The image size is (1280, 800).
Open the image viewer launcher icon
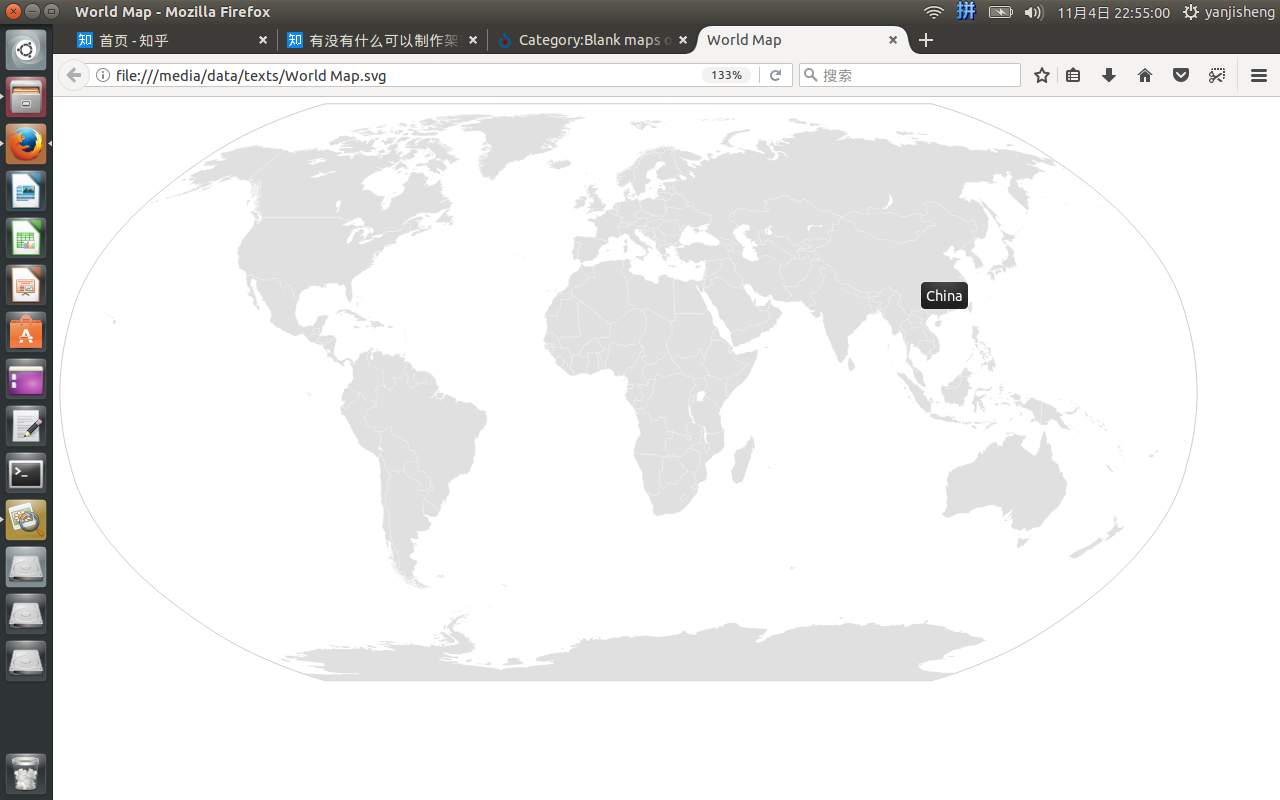coord(26,520)
